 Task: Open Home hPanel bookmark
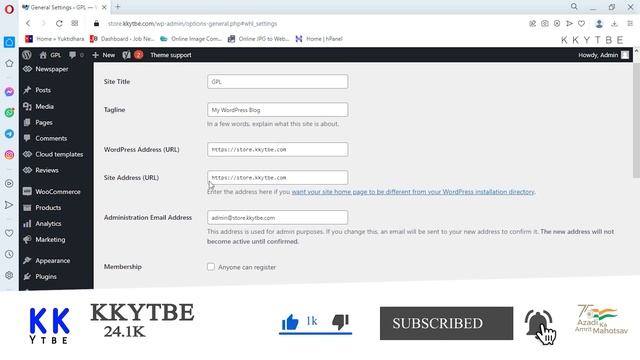(x=319, y=39)
